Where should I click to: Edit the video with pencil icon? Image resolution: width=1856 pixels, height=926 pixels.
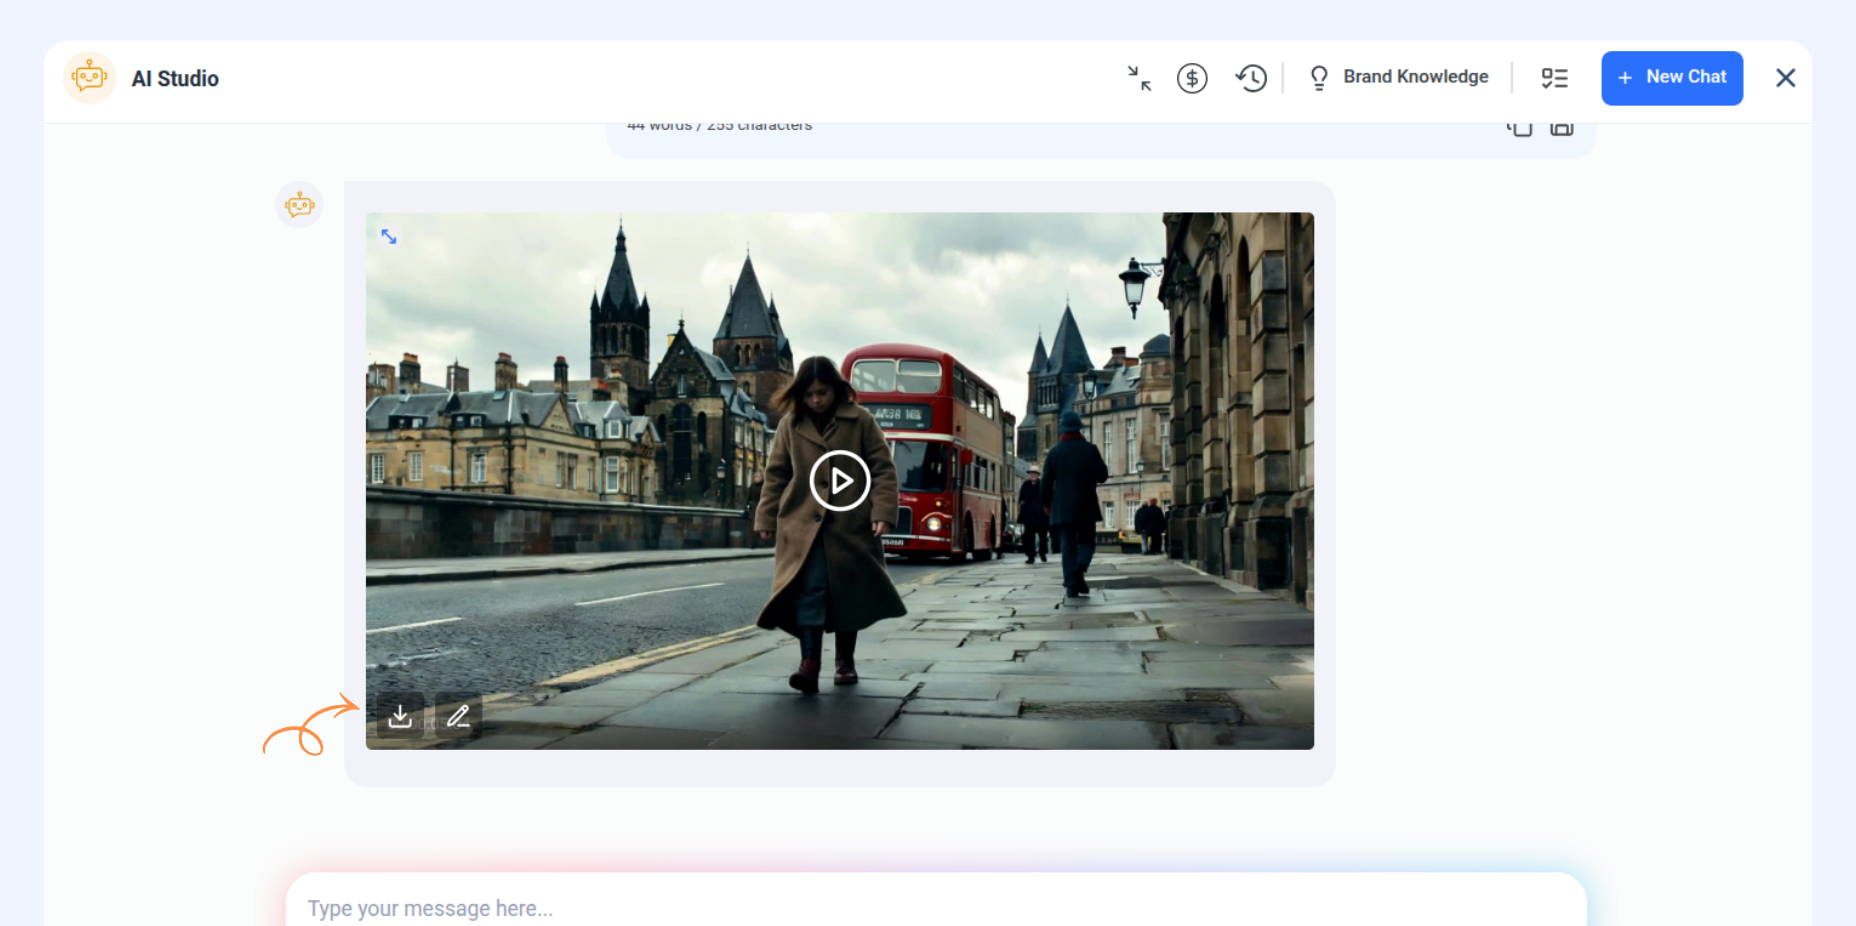click(x=458, y=716)
